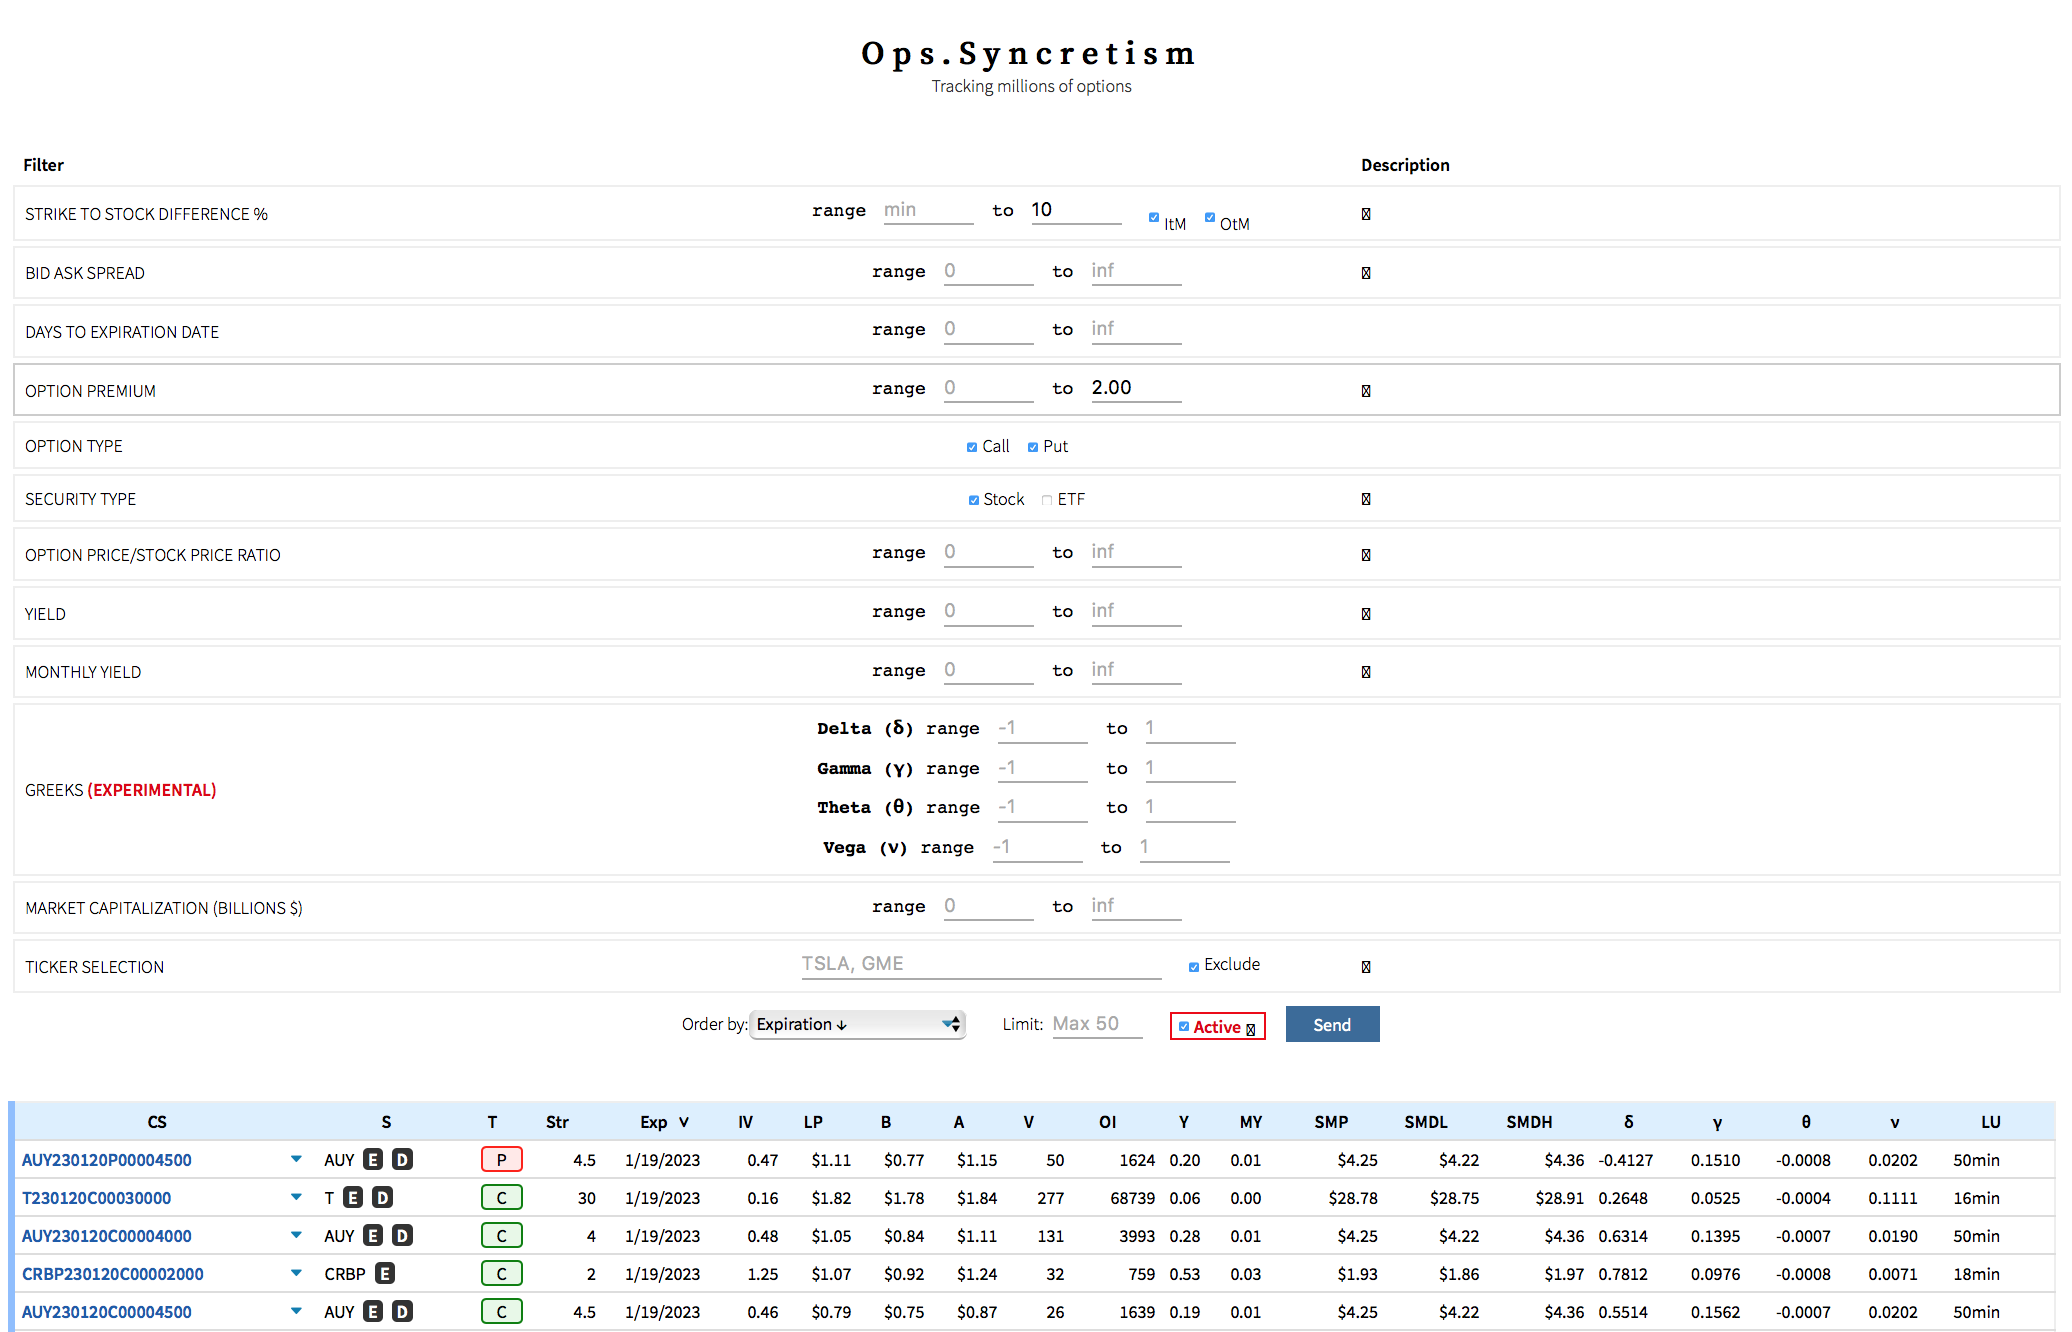2072x1332 pixels.
Task: Toggle the ItM checkbox
Action: 1154,217
